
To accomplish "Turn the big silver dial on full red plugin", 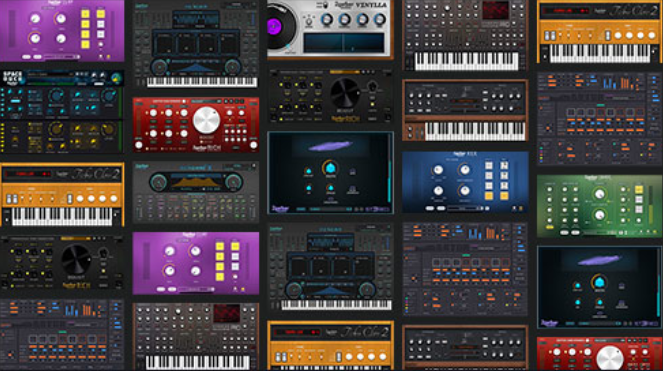I will click(207, 120).
